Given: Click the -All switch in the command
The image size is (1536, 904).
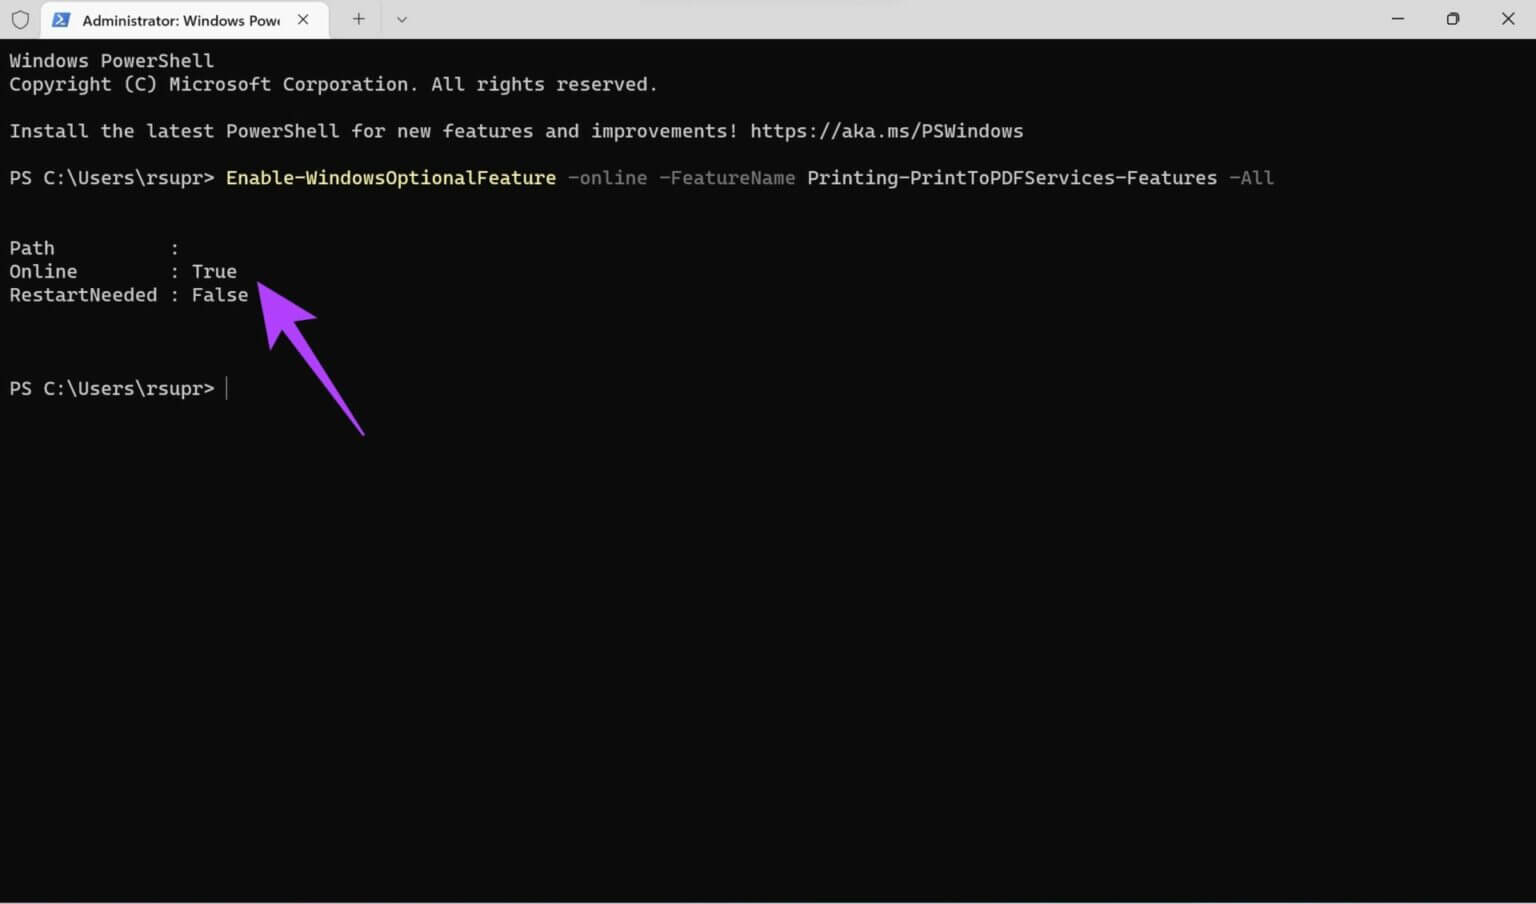Looking at the screenshot, I should coord(1251,178).
